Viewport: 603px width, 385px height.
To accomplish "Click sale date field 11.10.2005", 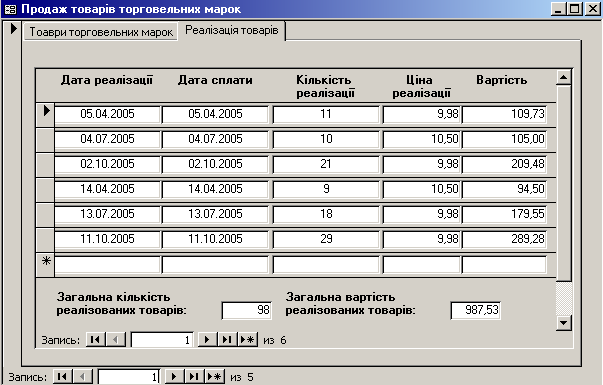I will (107, 239).
